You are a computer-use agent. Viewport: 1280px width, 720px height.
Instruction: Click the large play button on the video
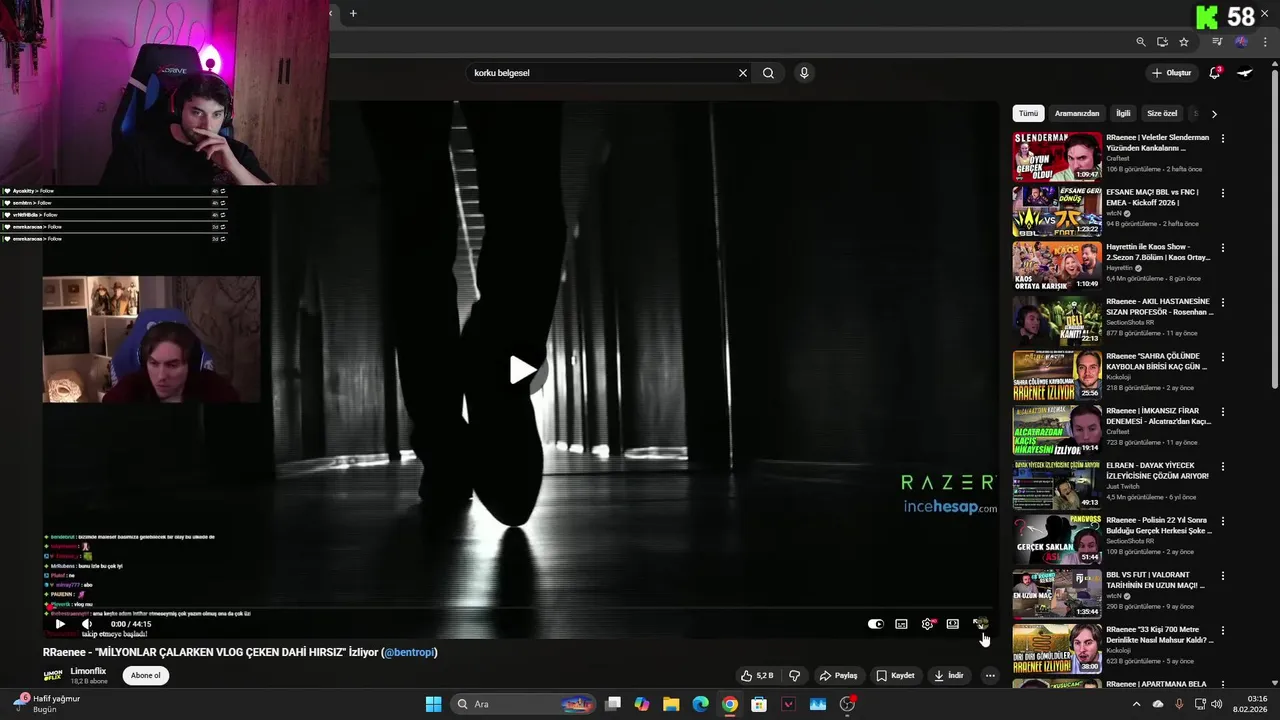click(522, 370)
